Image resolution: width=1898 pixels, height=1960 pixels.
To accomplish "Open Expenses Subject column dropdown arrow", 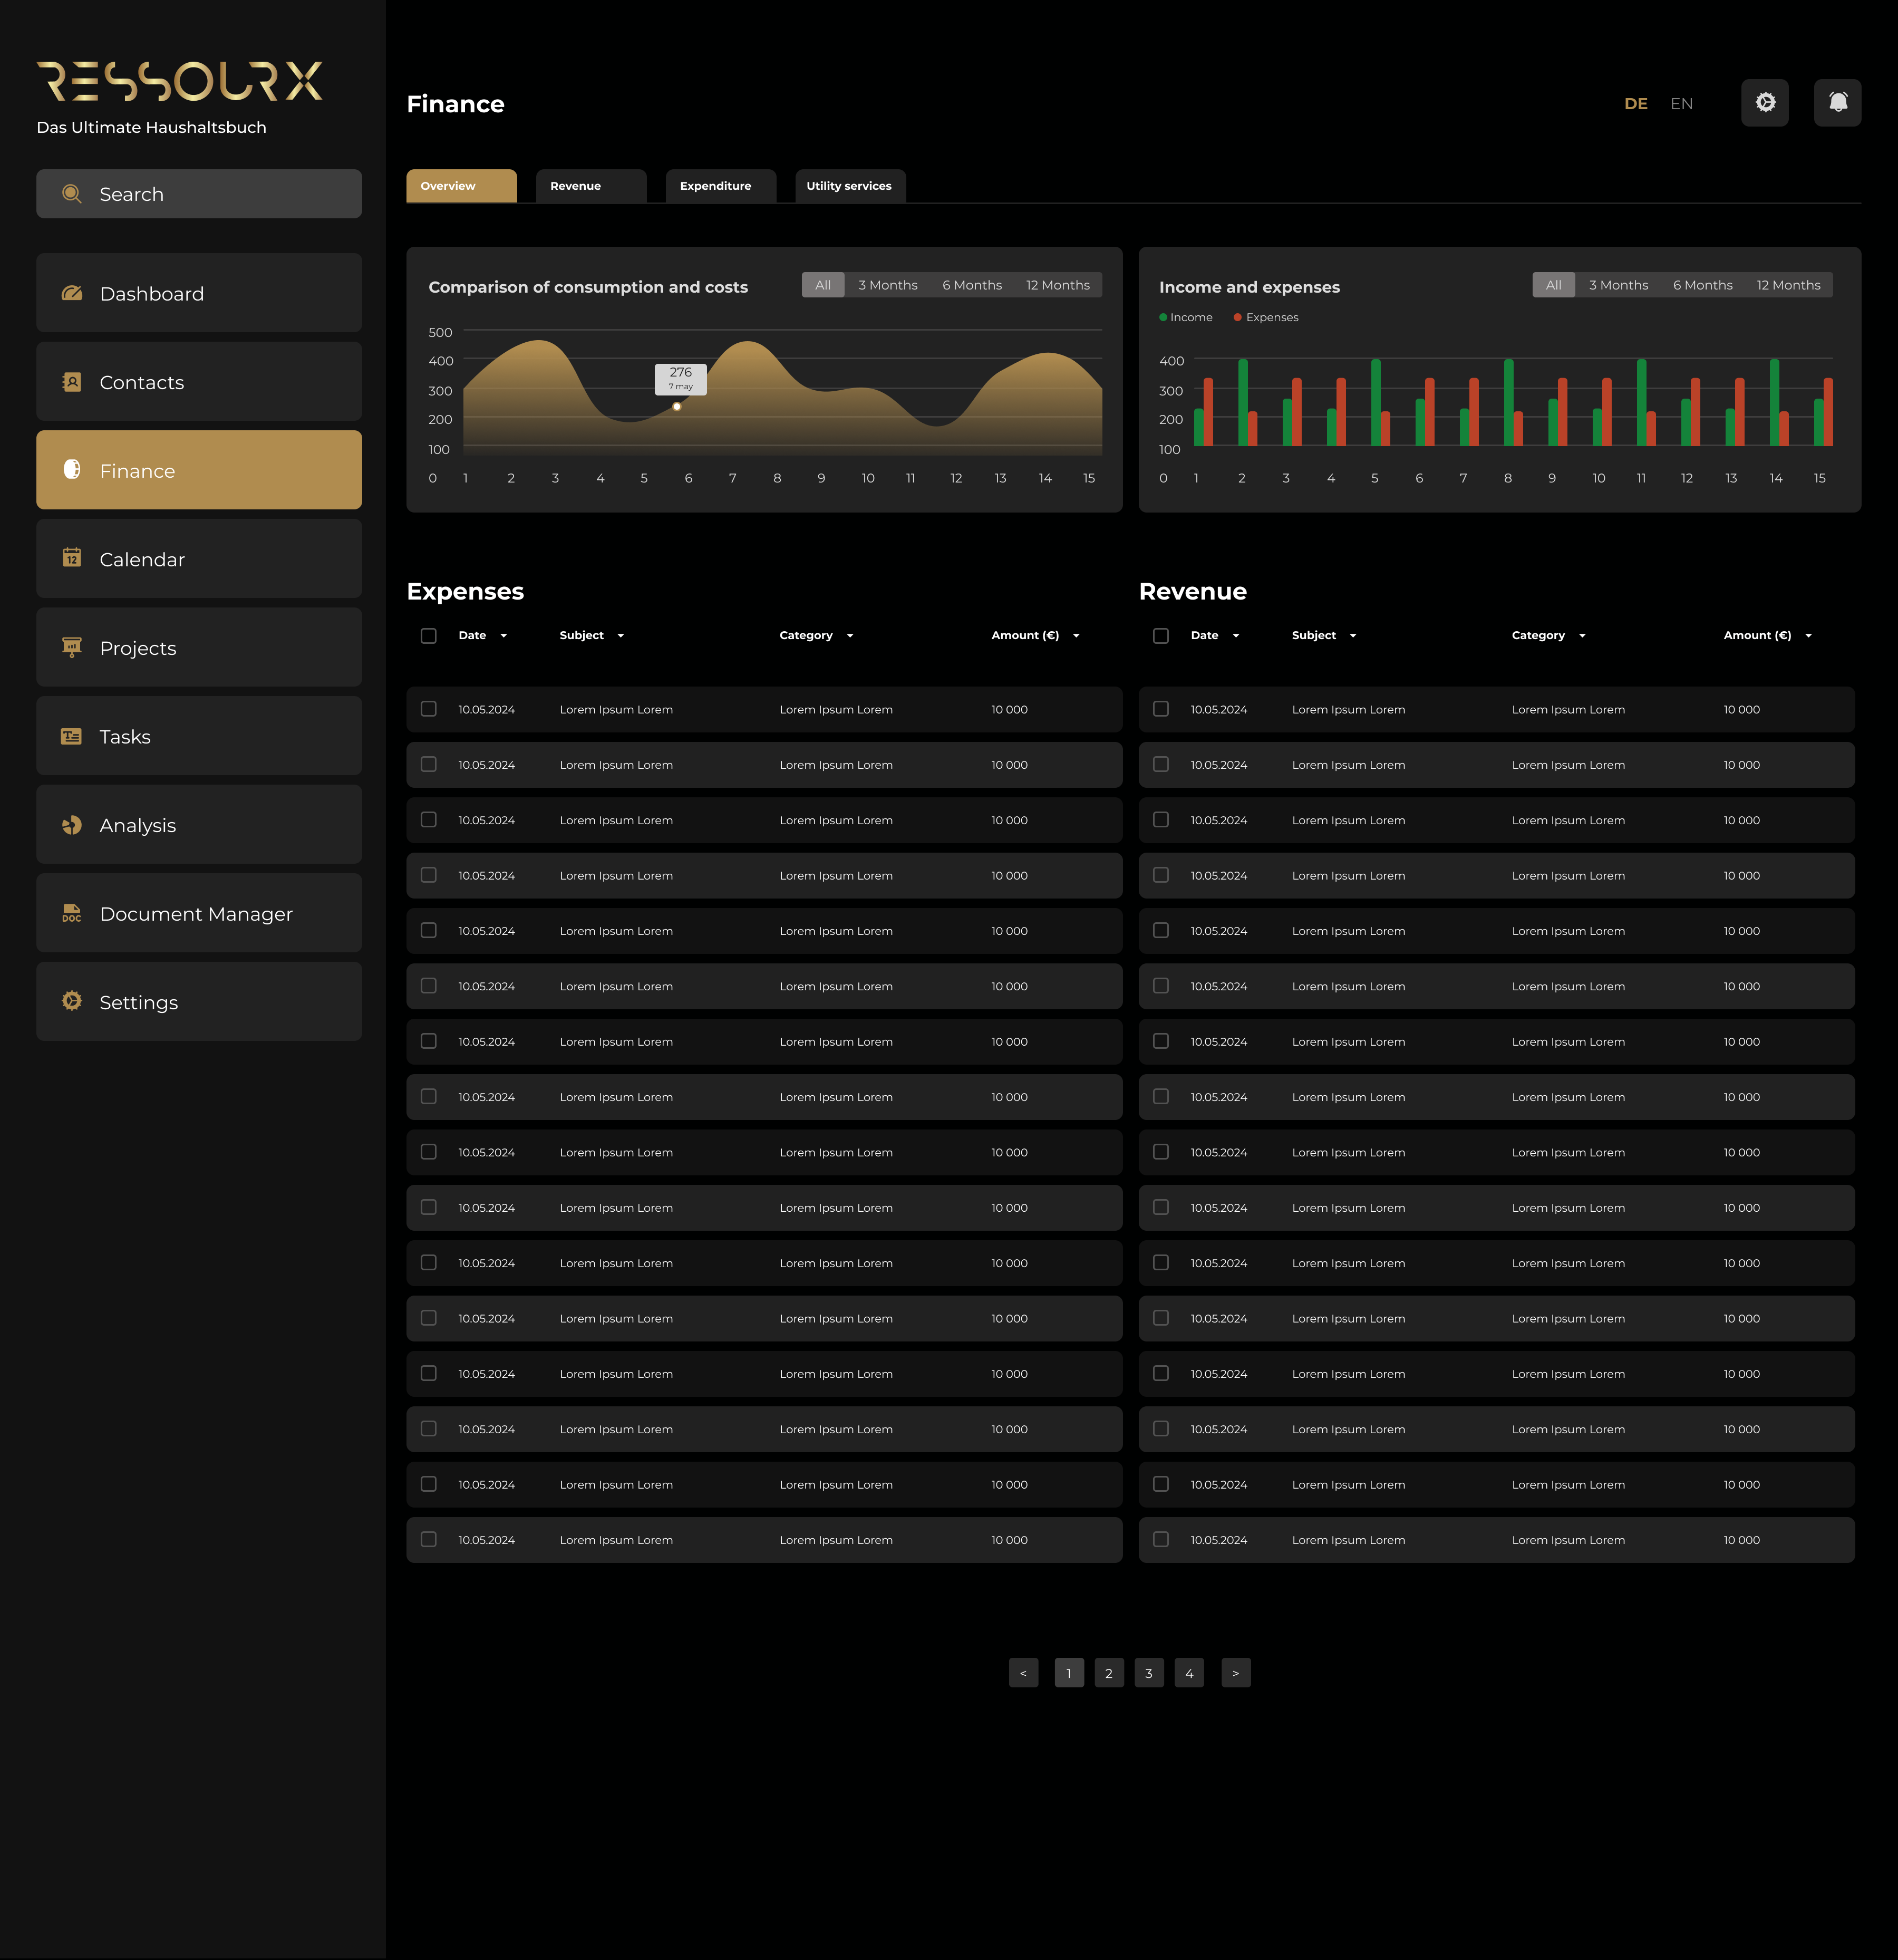I will point(621,636).
